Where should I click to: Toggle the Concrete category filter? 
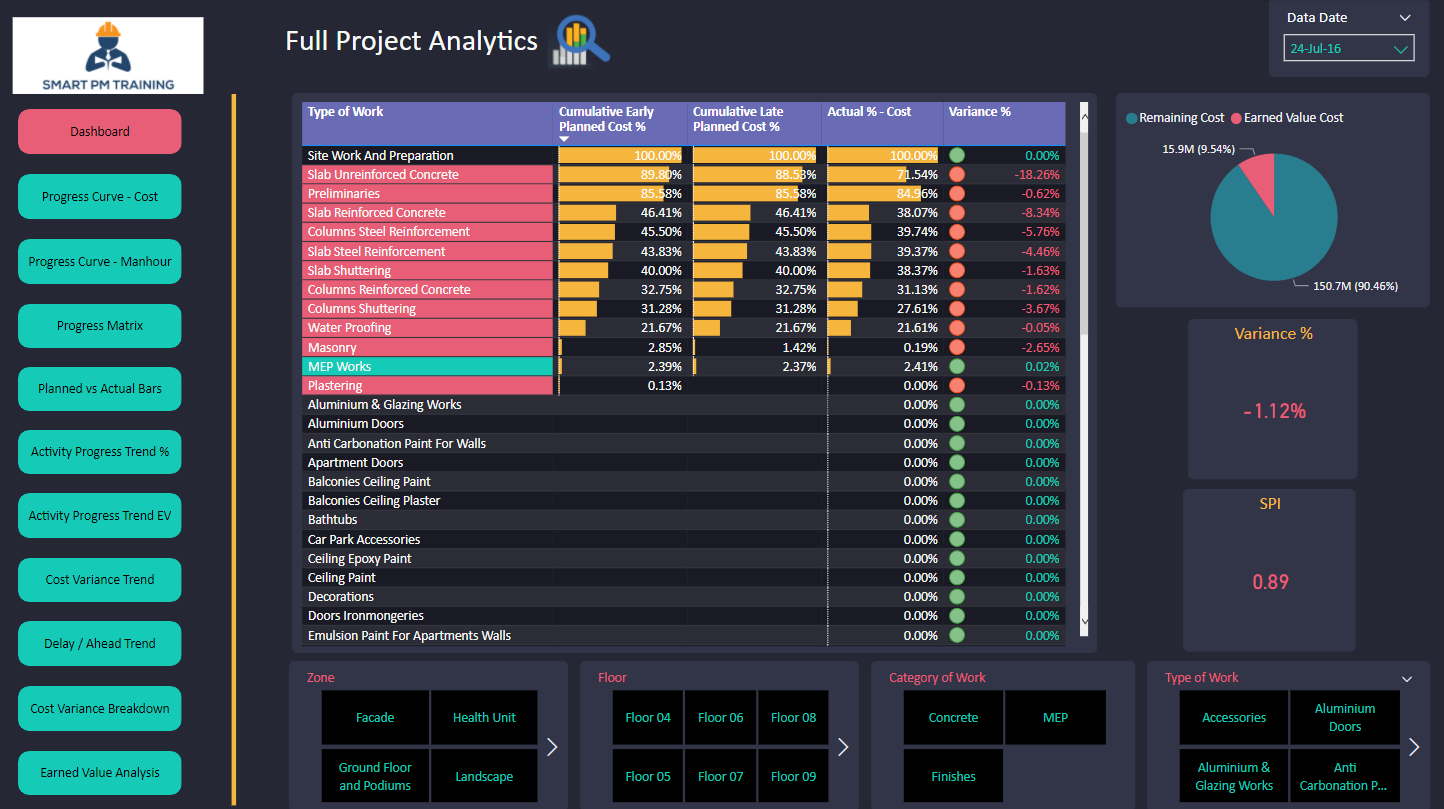point(952,717)
